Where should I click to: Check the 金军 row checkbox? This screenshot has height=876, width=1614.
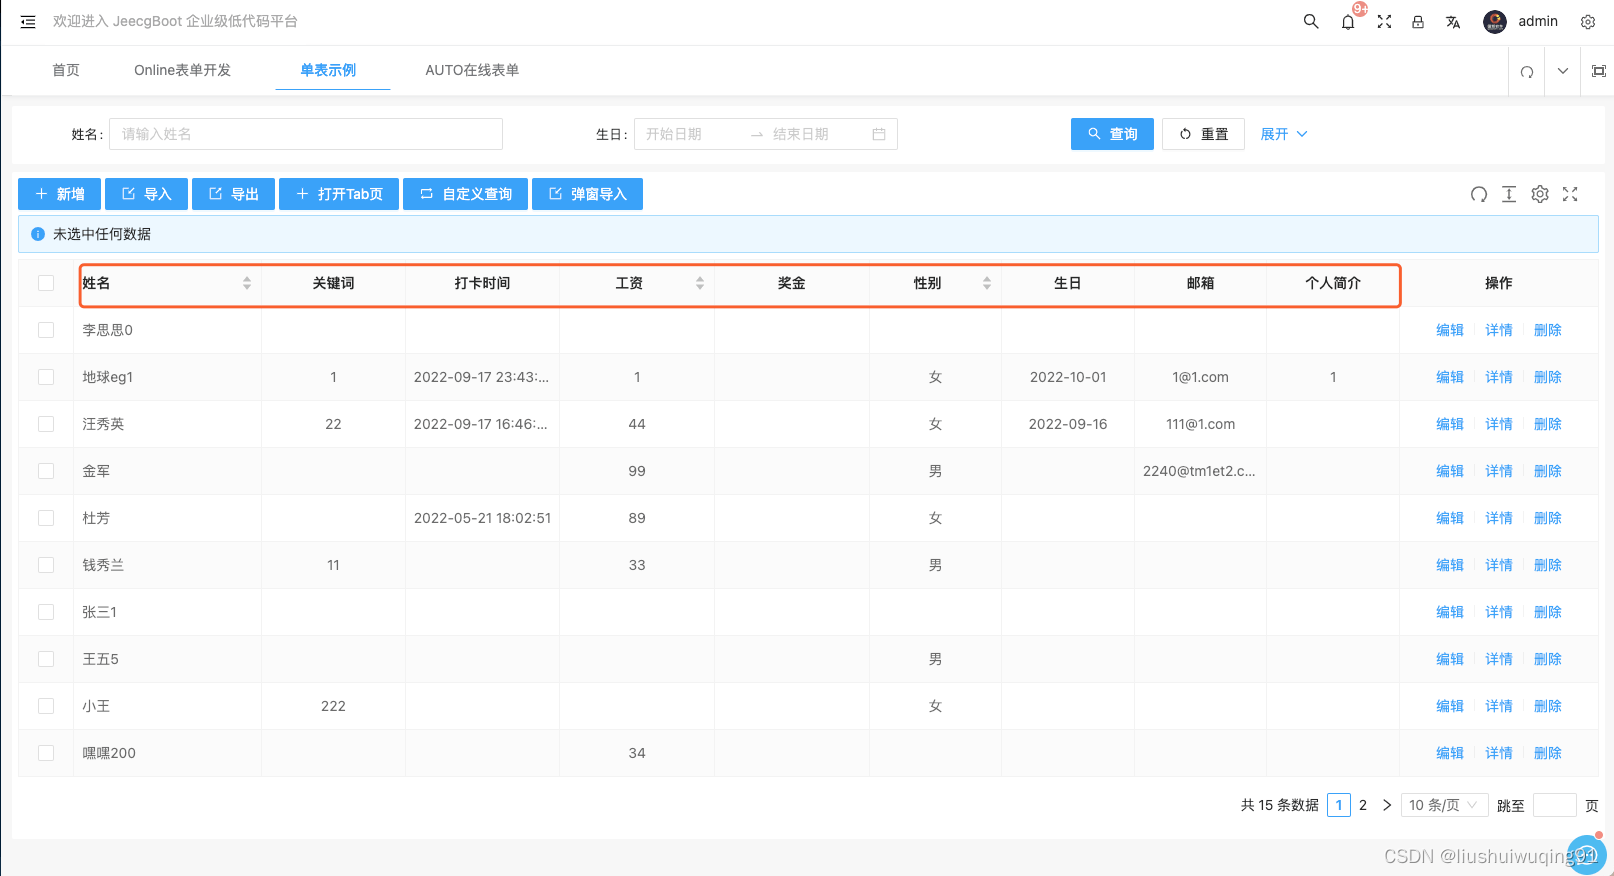coord(46,471)
